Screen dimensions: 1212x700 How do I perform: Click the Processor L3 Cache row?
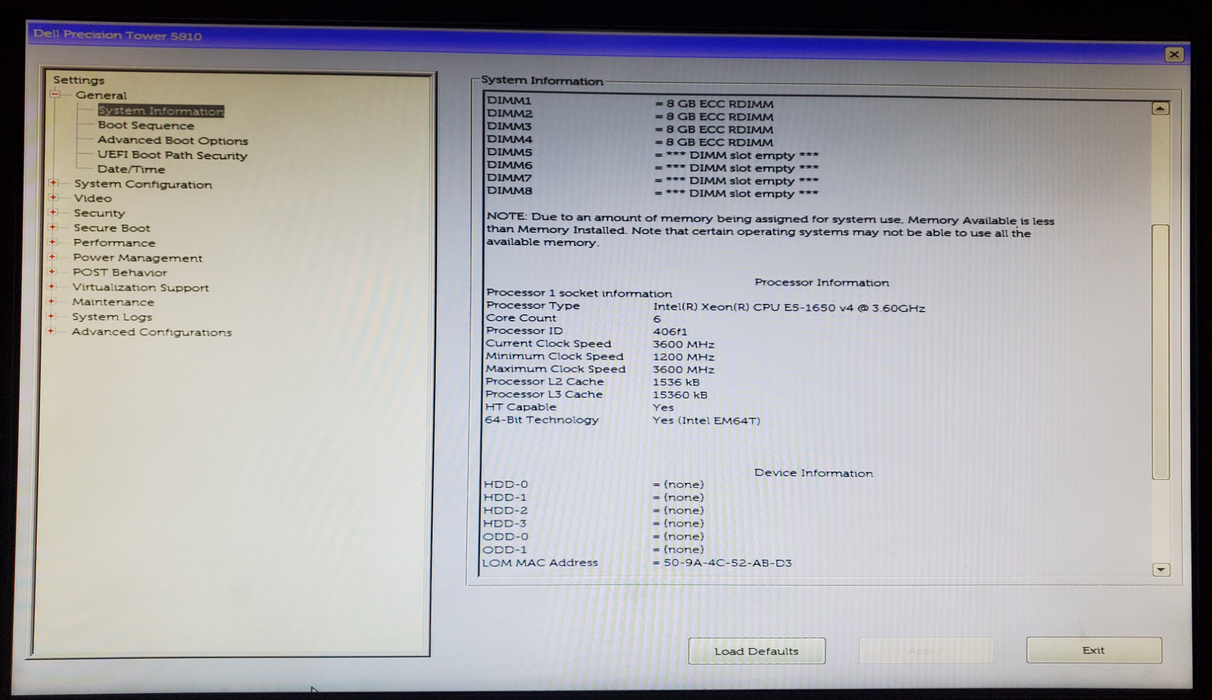point(596,394)
